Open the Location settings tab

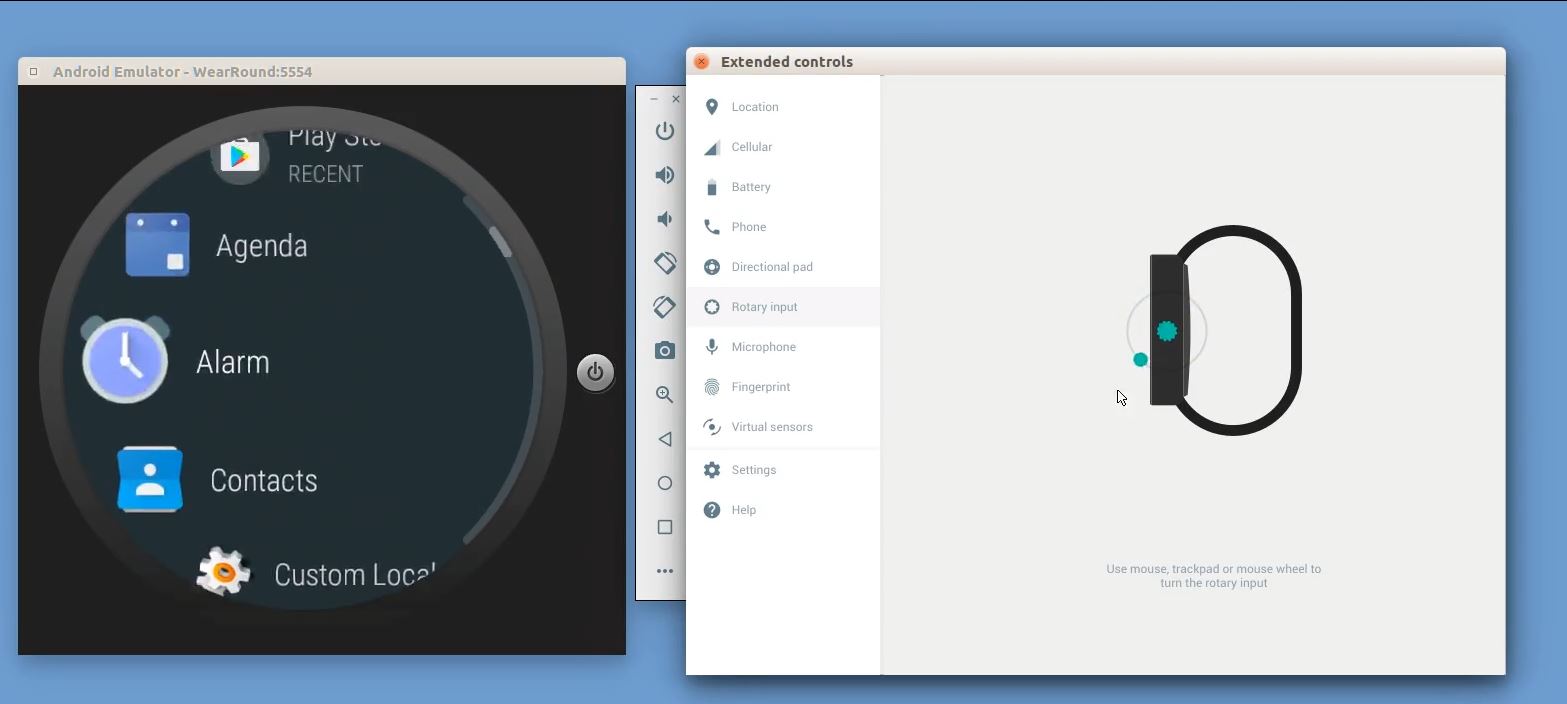pyautogui.click(x=754, y=107)
